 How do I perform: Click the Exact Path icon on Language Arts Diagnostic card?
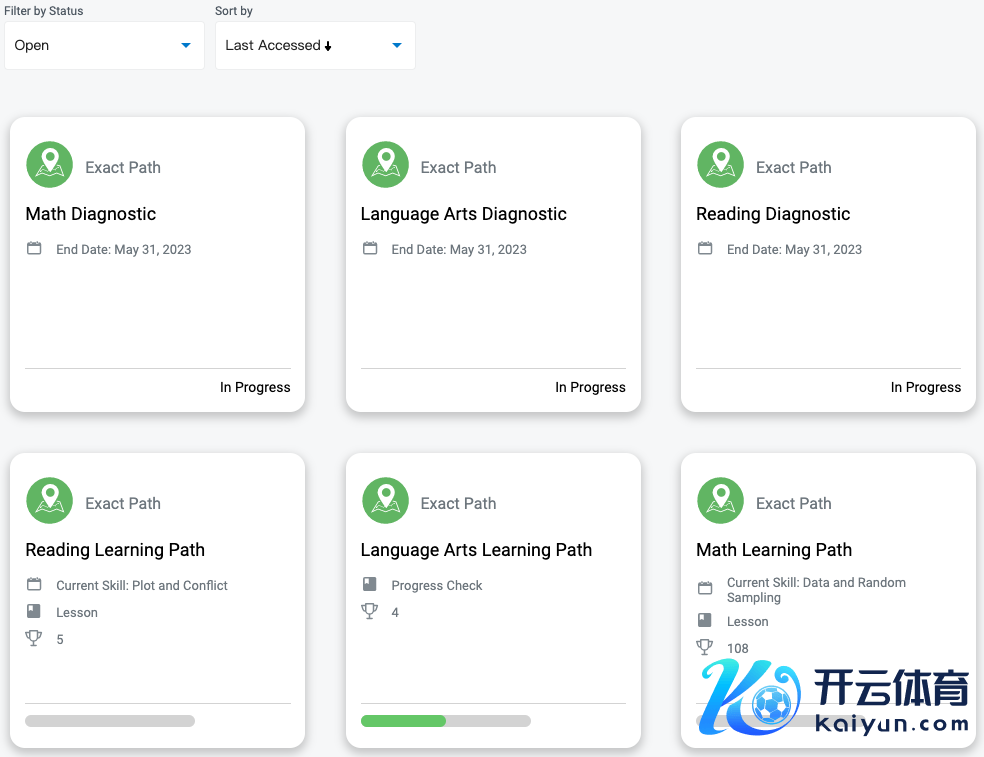click(385, 165)
